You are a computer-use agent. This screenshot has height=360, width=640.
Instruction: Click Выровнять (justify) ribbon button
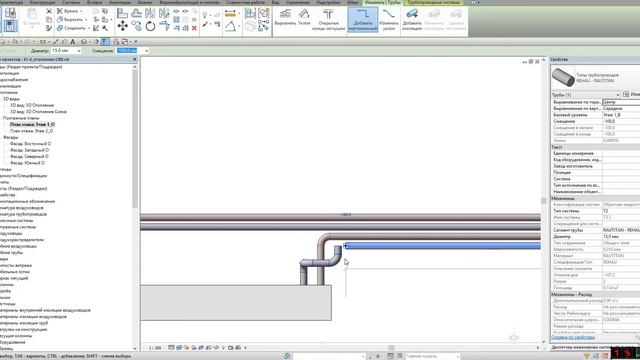pyautogui.click(x=285, y=18)
